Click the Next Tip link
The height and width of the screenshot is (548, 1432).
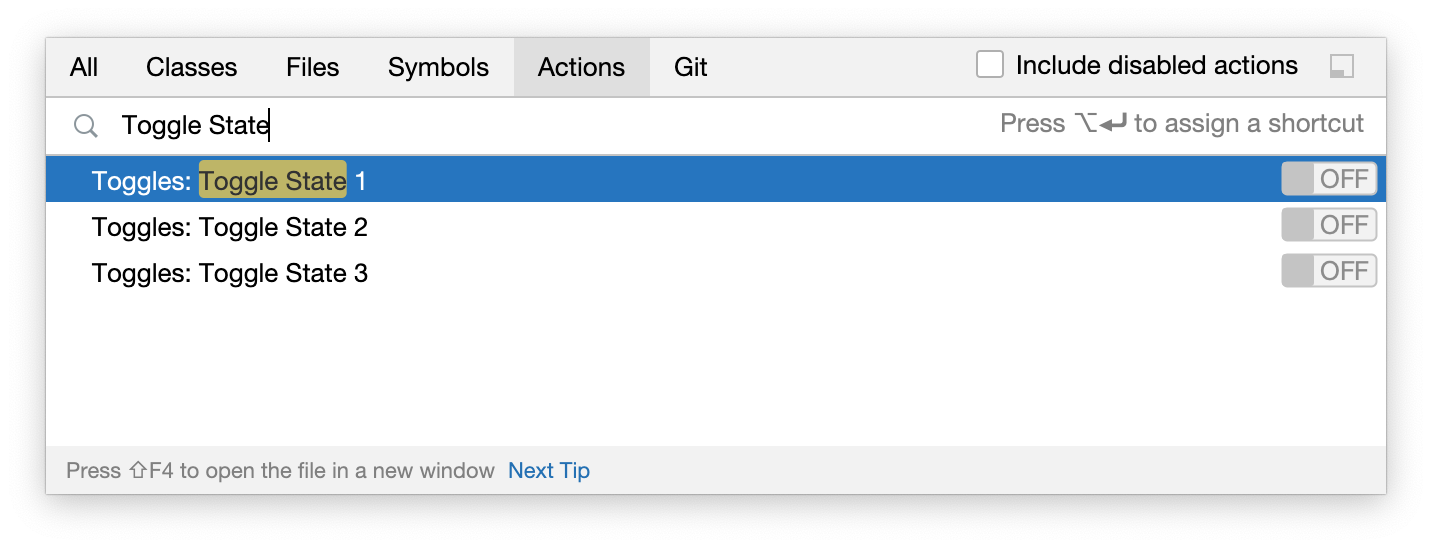549,470
